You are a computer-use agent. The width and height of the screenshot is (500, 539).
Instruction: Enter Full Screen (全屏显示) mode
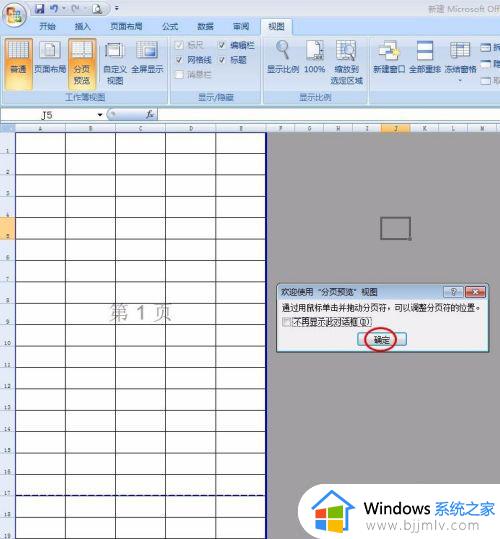pos(147,57)
